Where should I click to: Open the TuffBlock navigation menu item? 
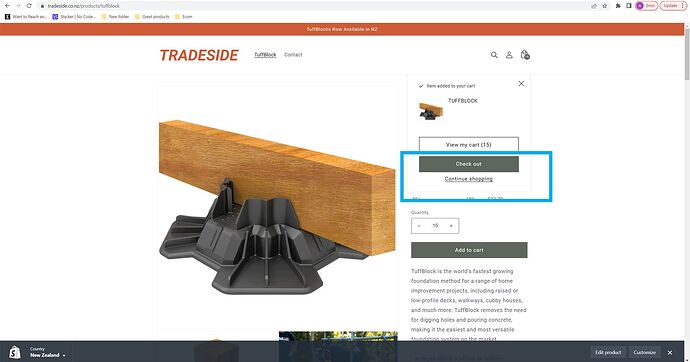click(265, 55)
